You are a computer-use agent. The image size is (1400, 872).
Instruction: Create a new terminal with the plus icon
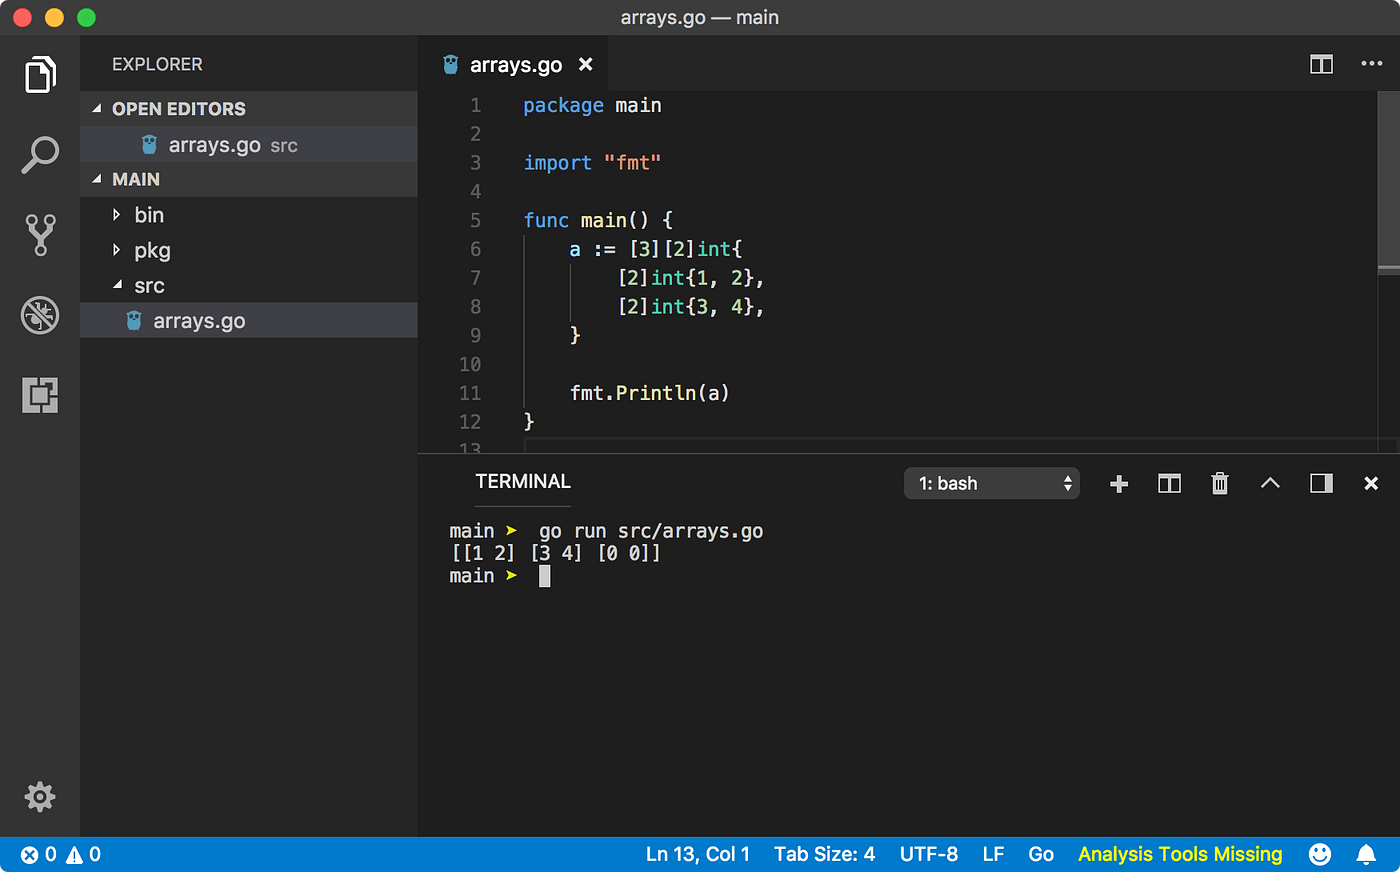(x=1118, y=483)
